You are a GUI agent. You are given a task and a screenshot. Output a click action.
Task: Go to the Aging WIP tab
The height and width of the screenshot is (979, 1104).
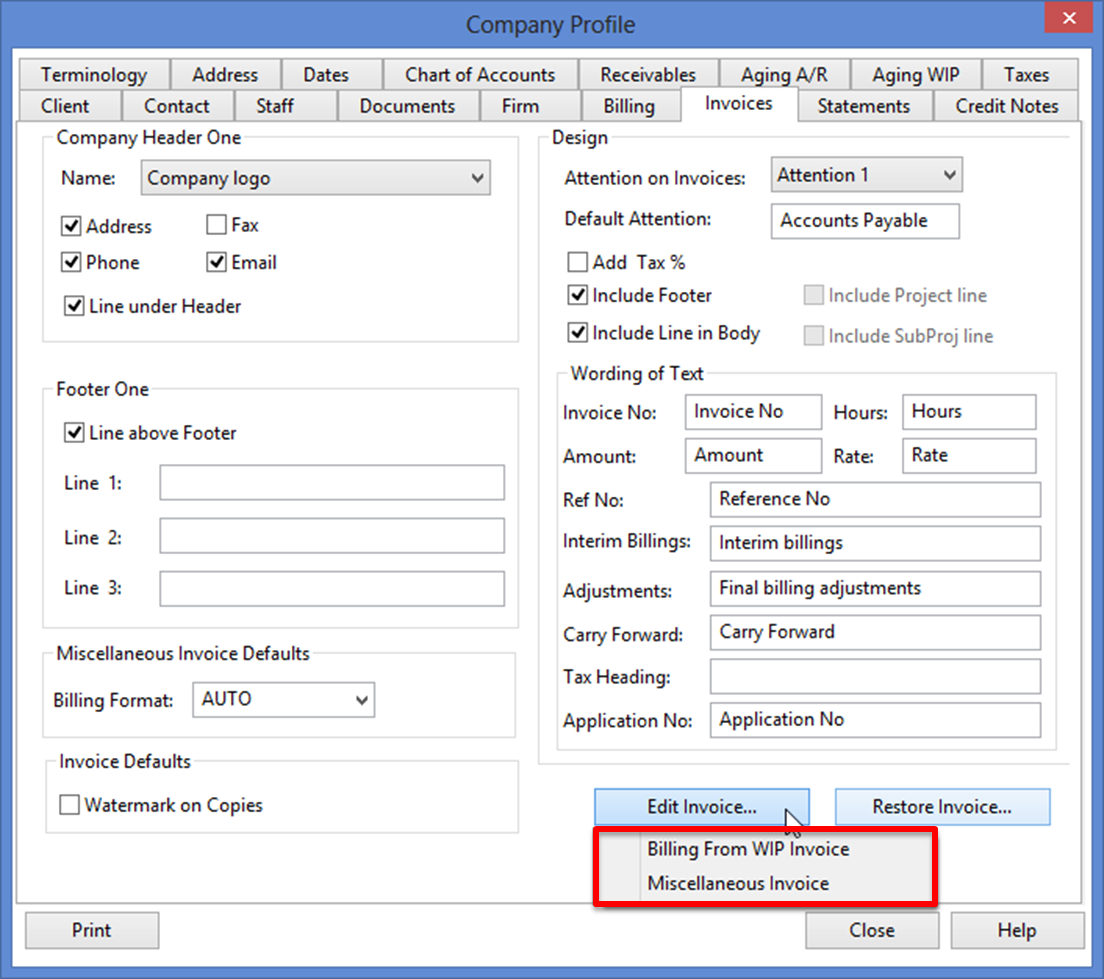pyautogui.click(x=915, y=75)
